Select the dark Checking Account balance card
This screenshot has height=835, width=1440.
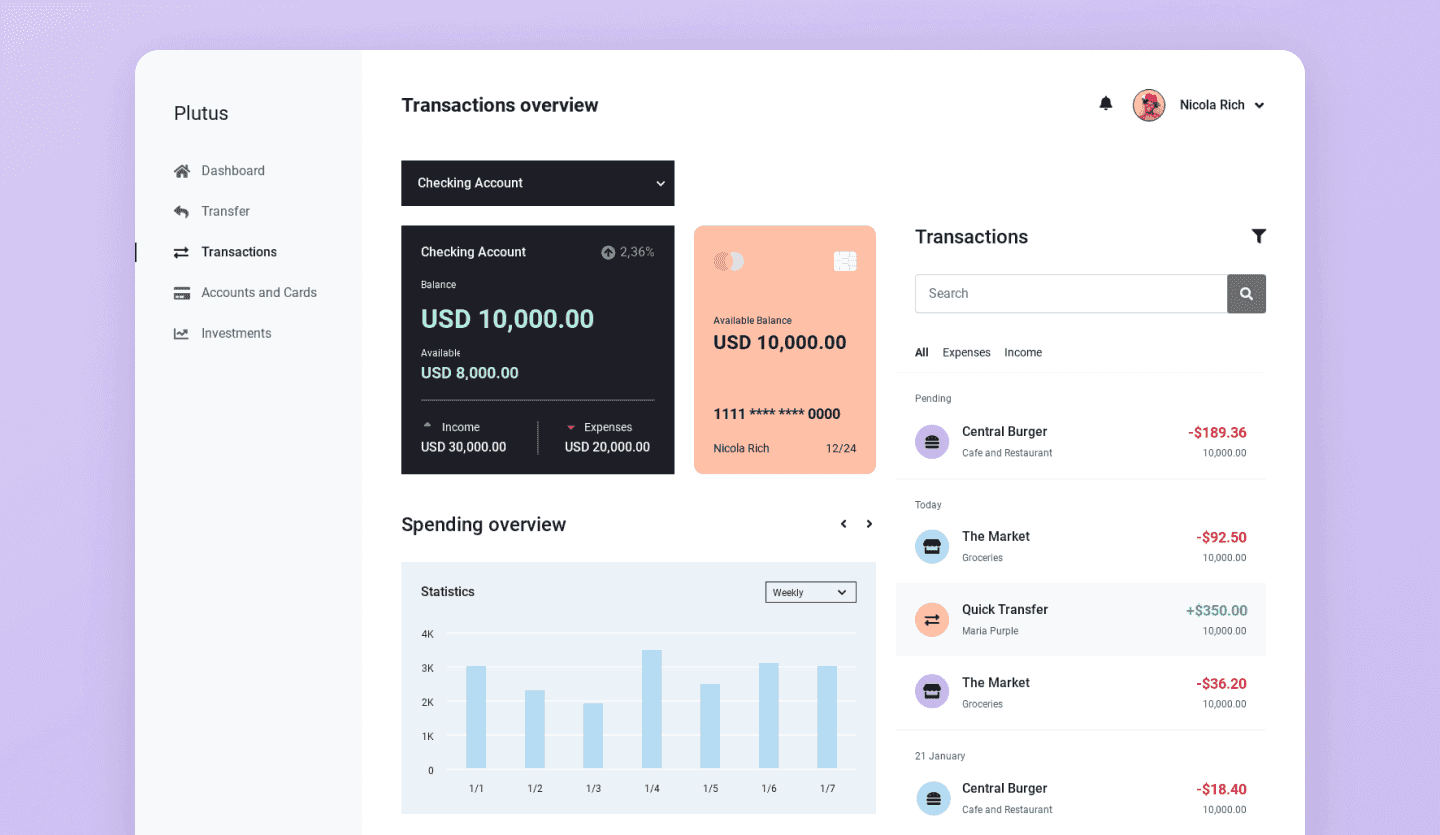538,350
